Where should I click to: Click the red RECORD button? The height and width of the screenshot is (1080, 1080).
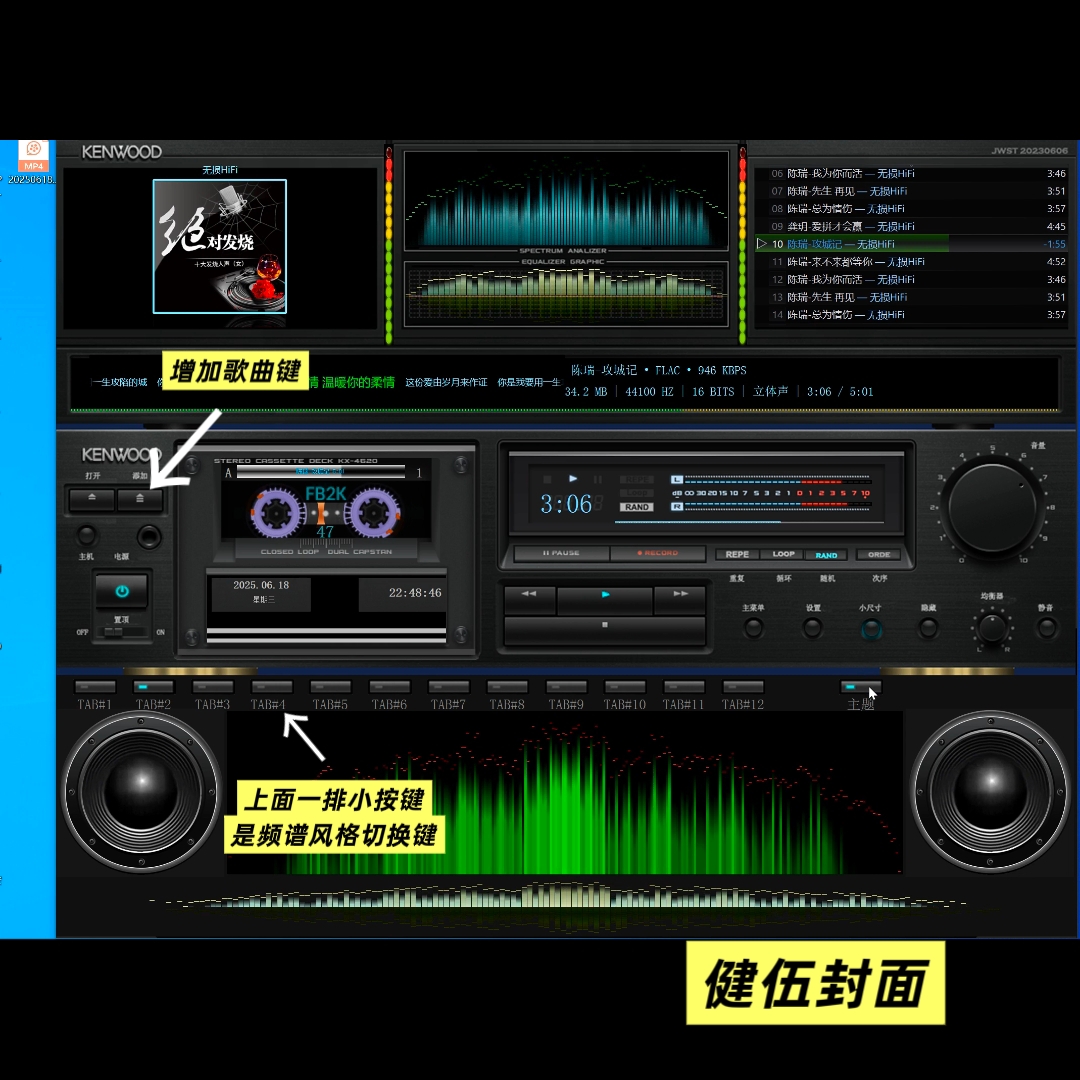(x=658, y=553)
